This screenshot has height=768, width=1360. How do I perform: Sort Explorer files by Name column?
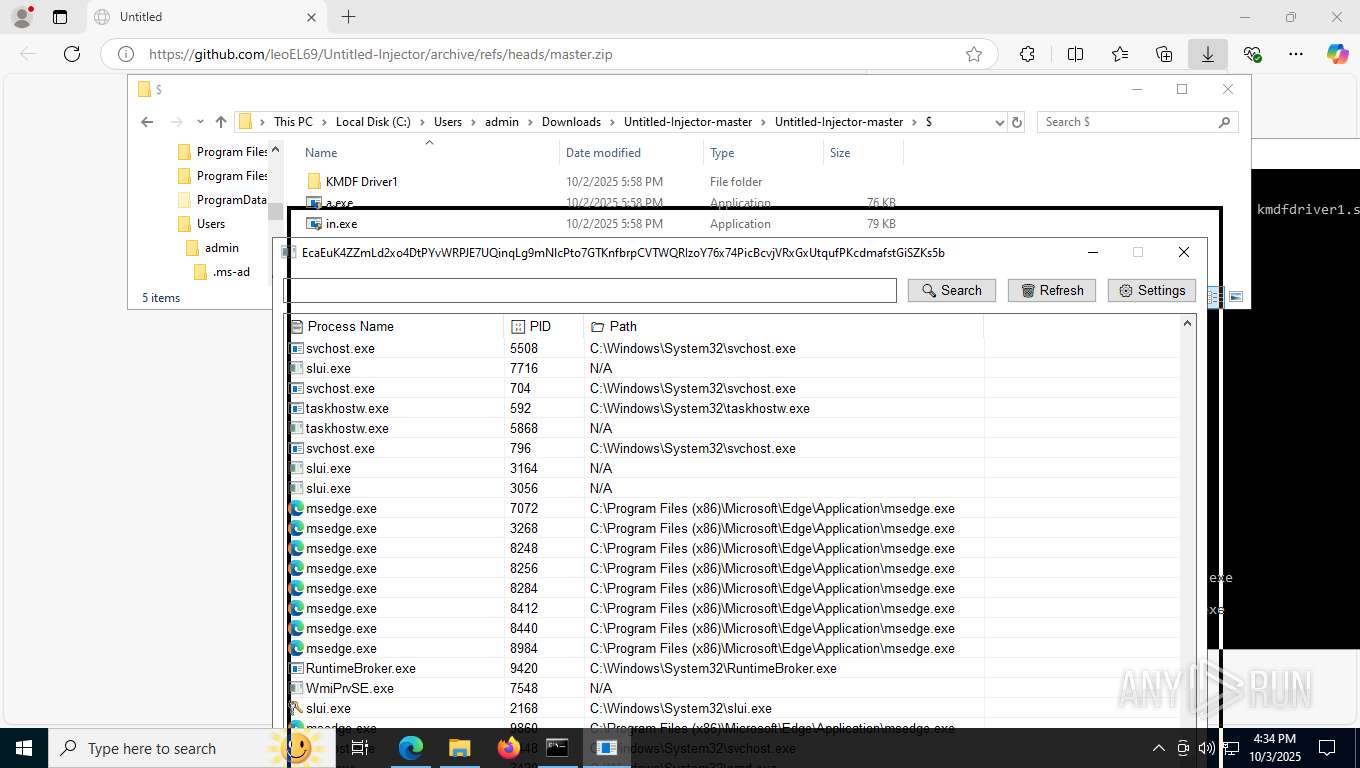coord(320,153)
